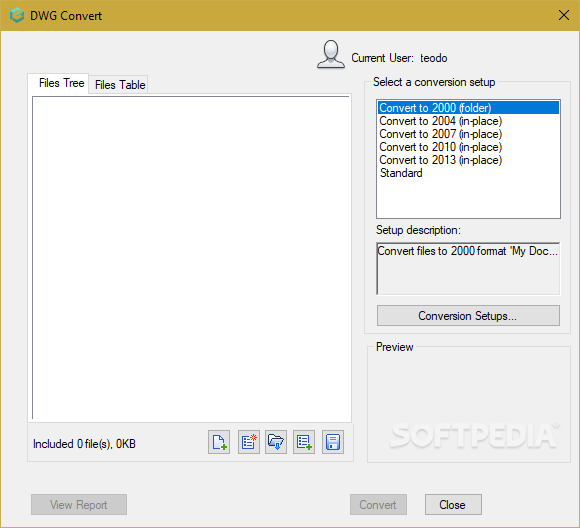Image resolution: width=580 pixels, height=528 pixels.
Task: Switch to the Files Table tab
Action: pos(119,85)
